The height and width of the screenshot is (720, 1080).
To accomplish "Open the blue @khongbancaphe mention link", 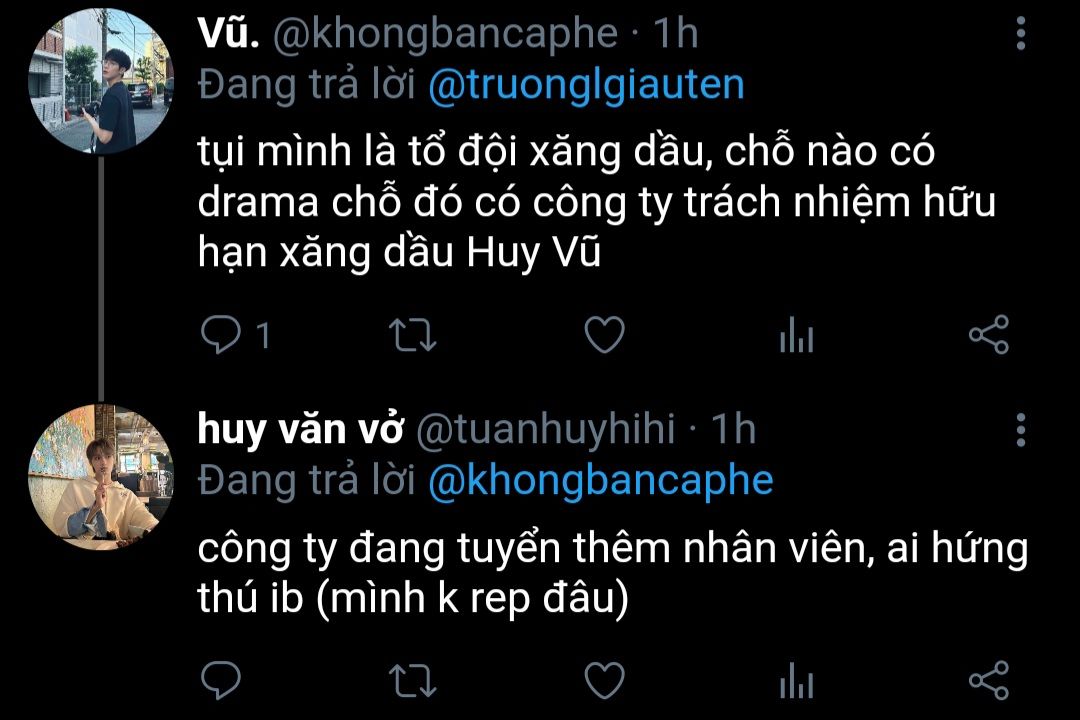I will pyautogui.click(x=601, y=481).
